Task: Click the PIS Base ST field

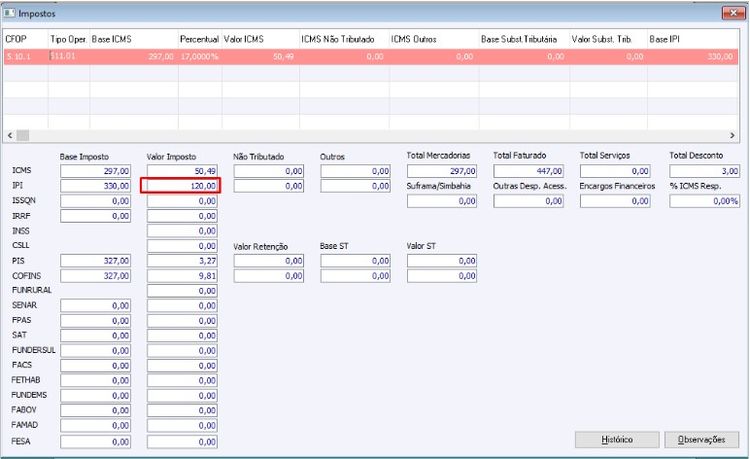Action: 355,261
